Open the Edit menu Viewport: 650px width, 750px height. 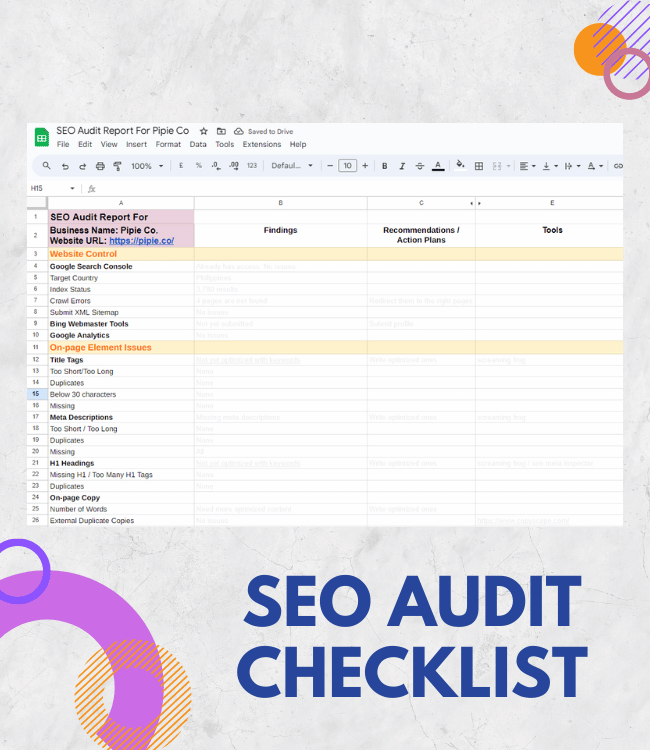click(x=85, y=144)
